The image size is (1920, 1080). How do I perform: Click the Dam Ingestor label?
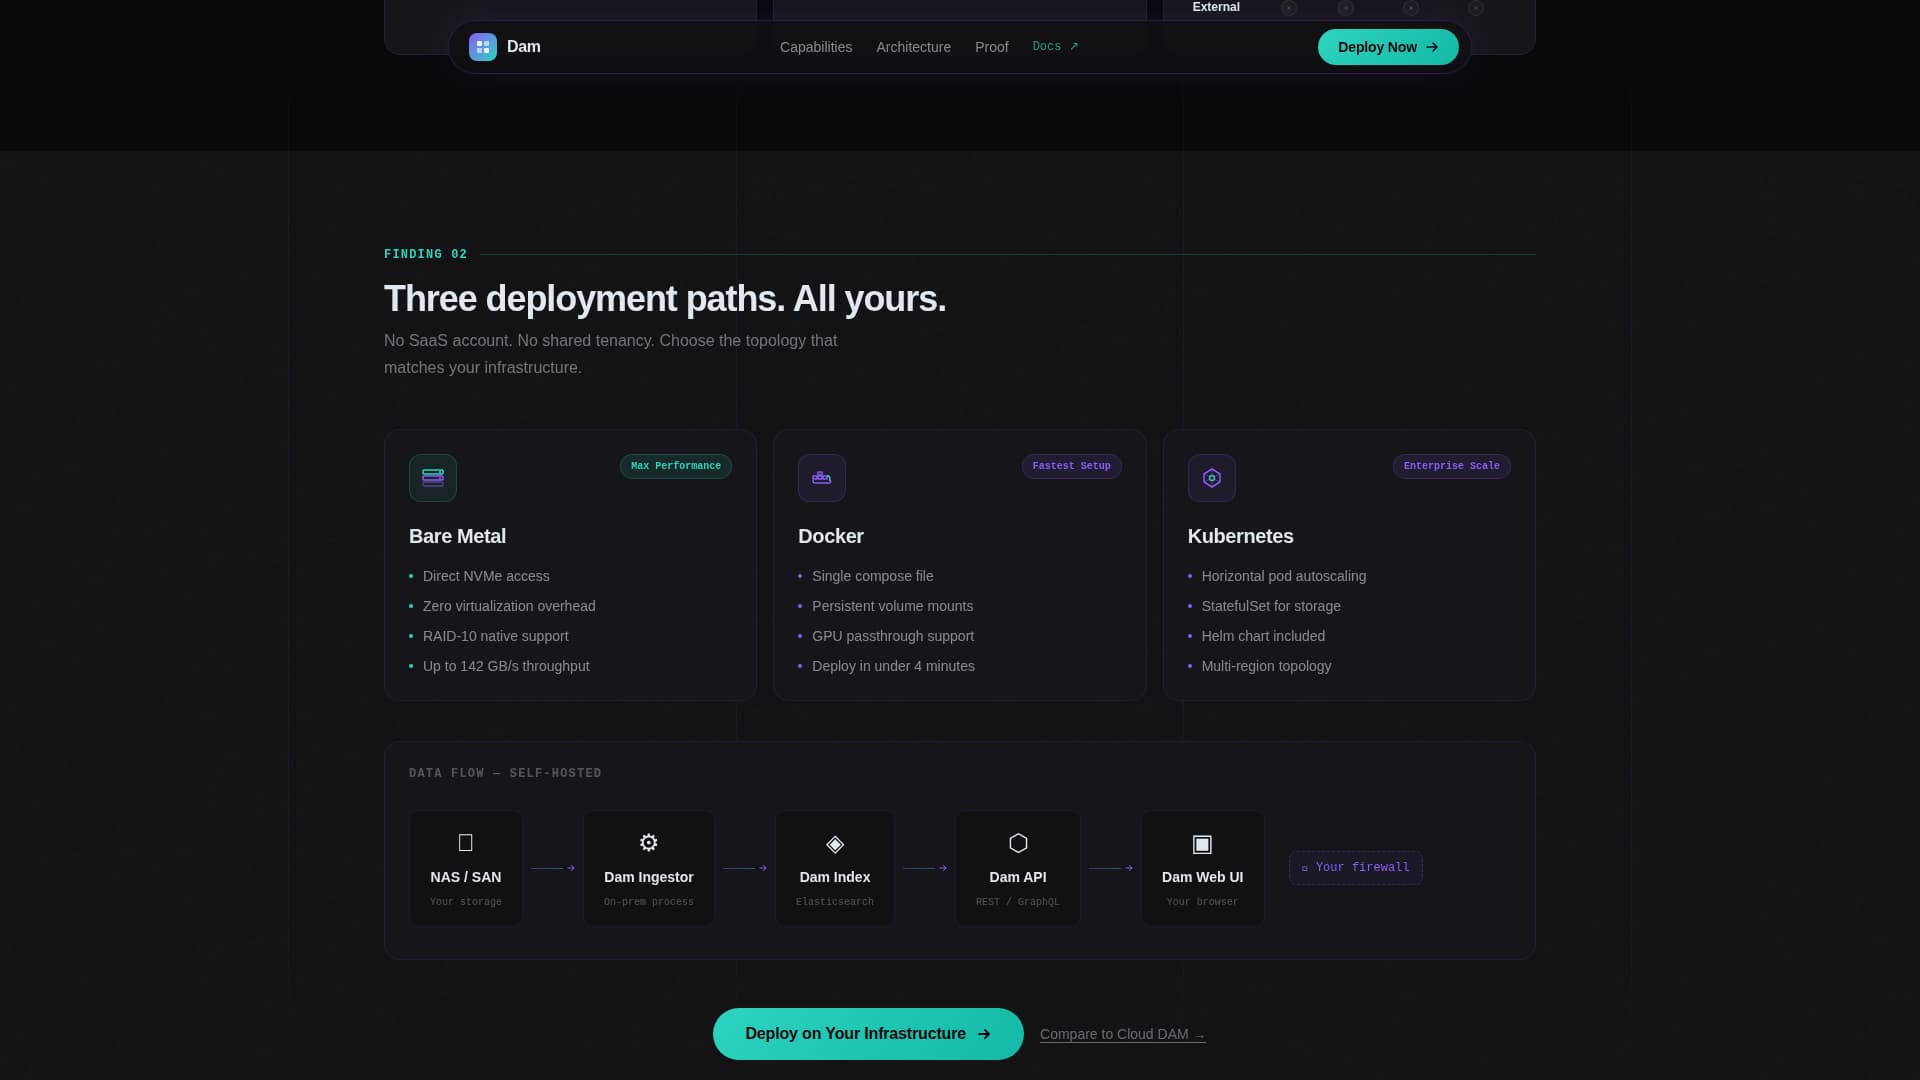(x=649, y=877)
